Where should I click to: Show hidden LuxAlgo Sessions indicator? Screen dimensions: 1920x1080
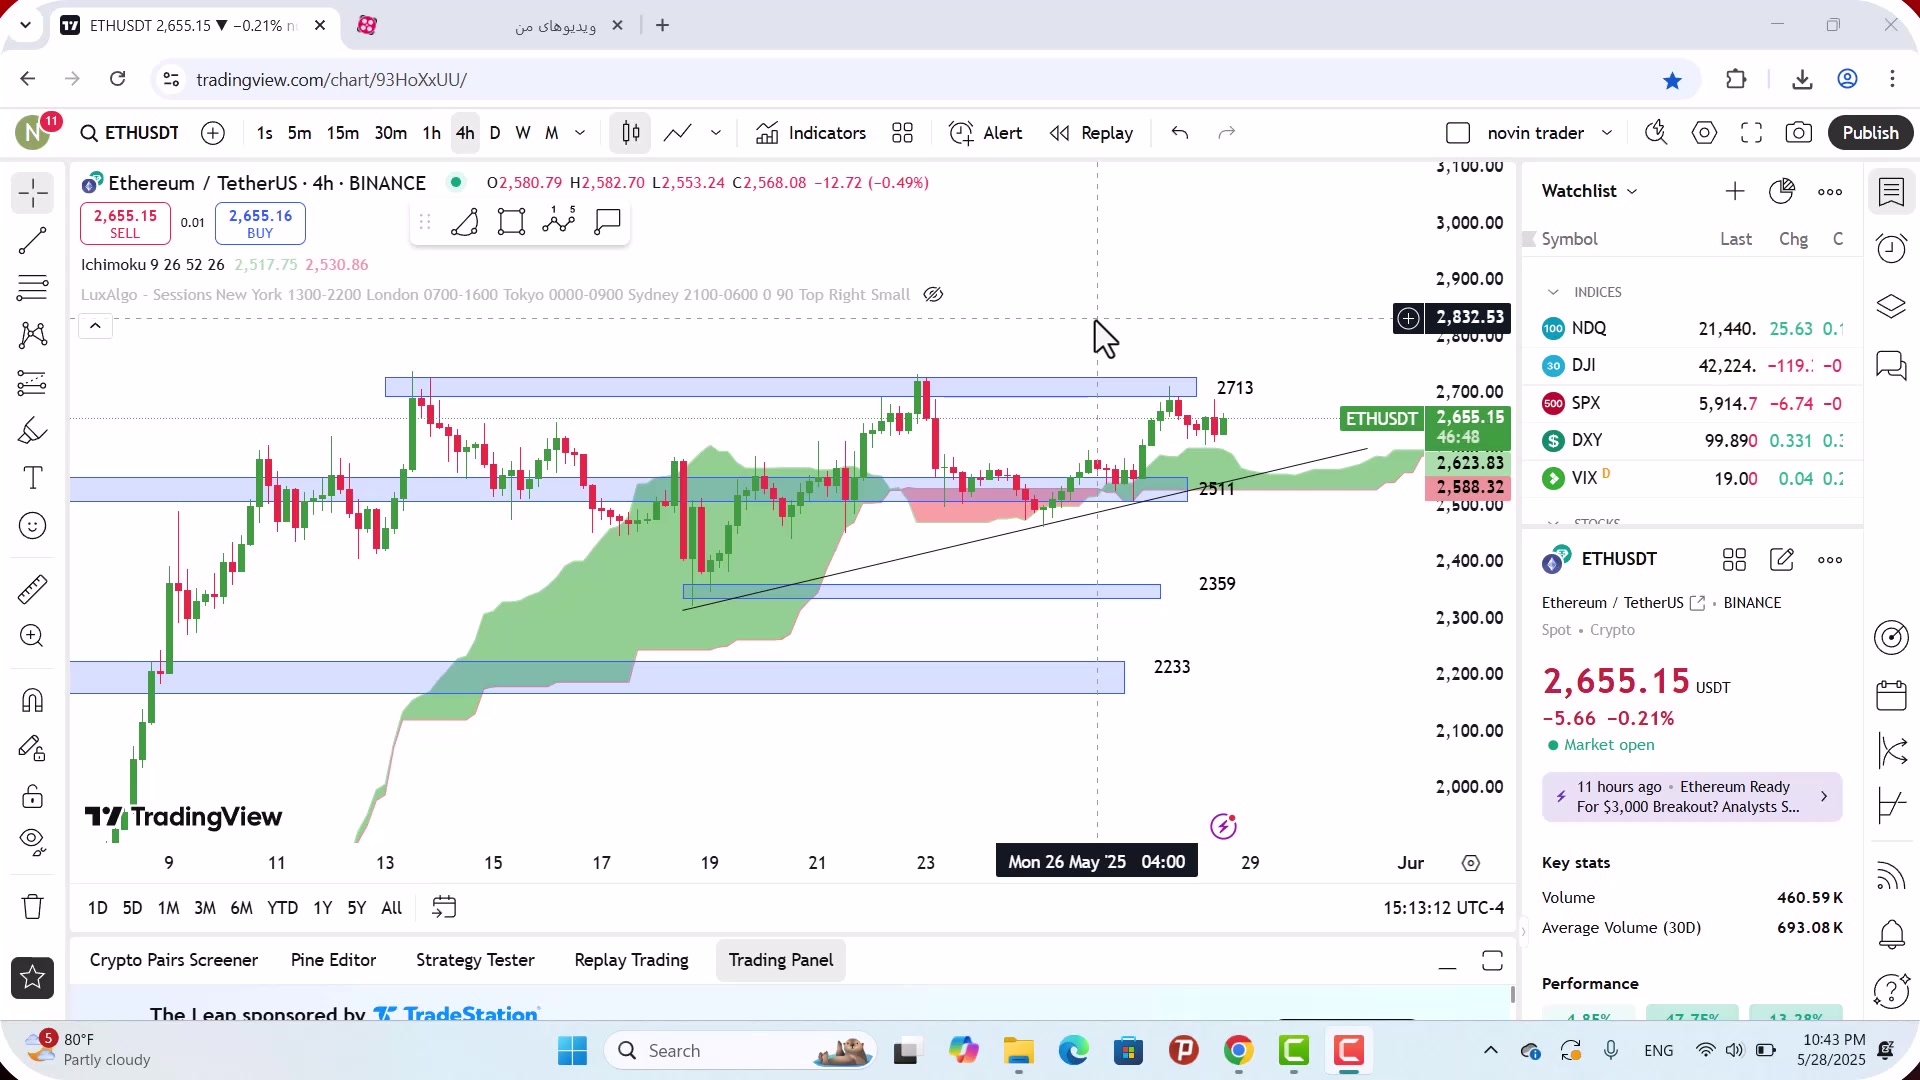(x=933, y=295)
